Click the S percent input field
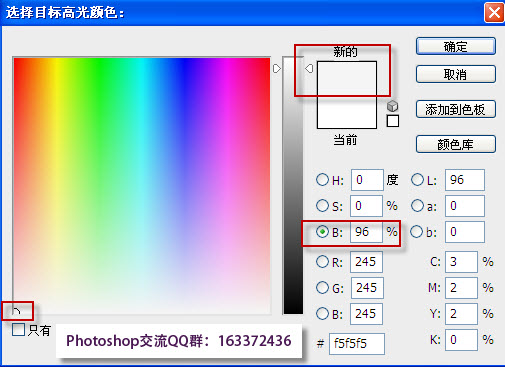Viewport: 505px width, 367px height. [366, 206]
